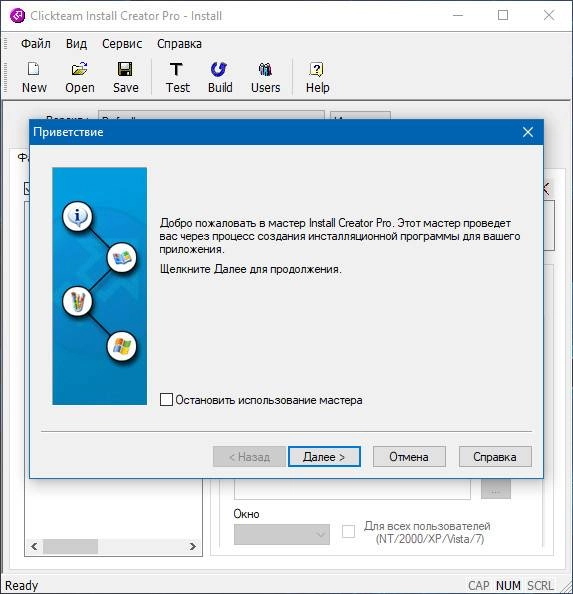Click the SCRL indicator in status bar
573x594 pixels.
pyautogui.click(x=540, y=585)
